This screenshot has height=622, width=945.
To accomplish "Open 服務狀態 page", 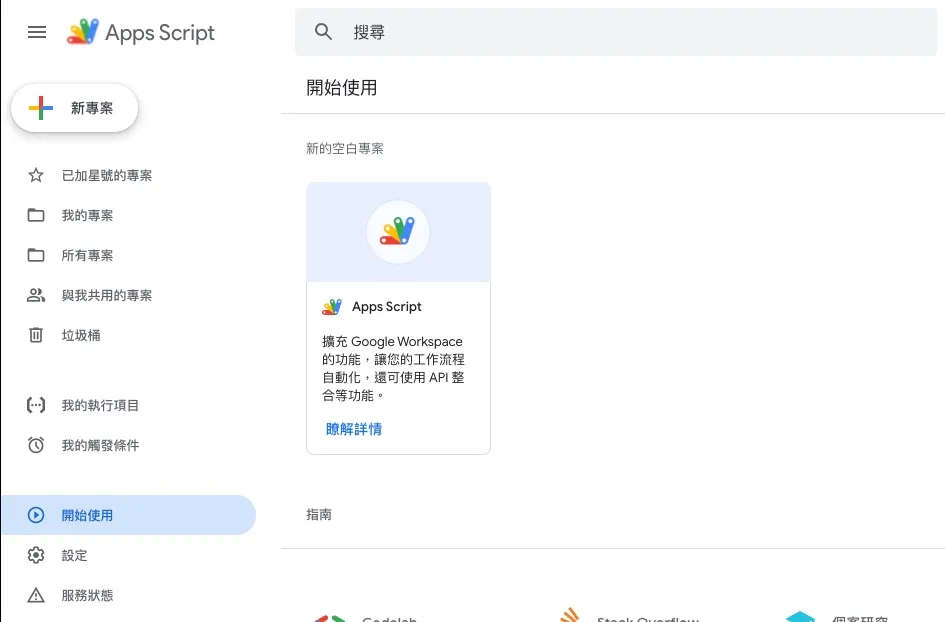I will (x=87, y=595).
